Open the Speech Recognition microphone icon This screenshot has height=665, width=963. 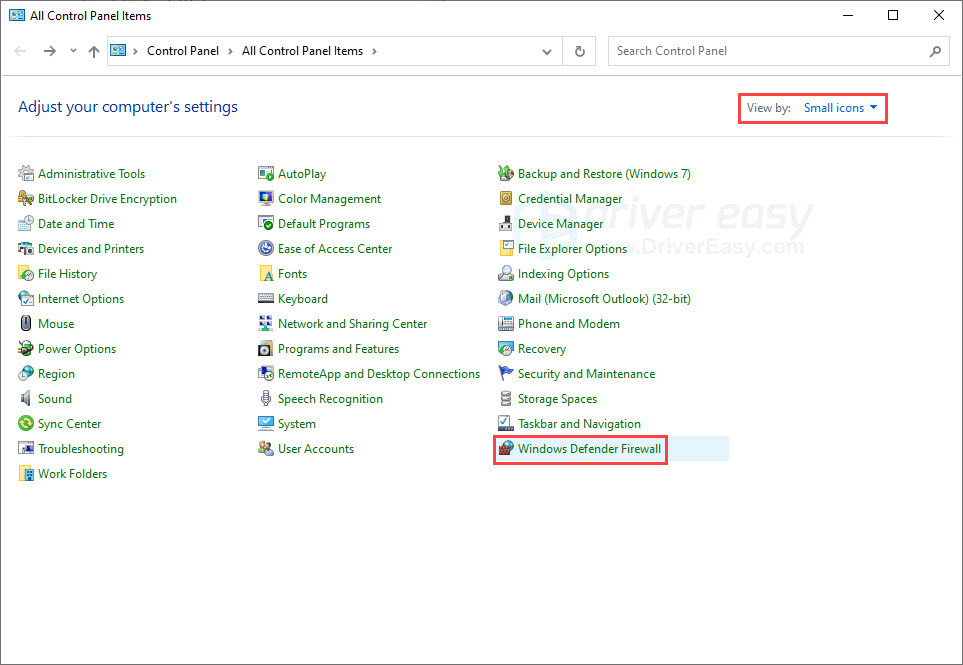265,399
